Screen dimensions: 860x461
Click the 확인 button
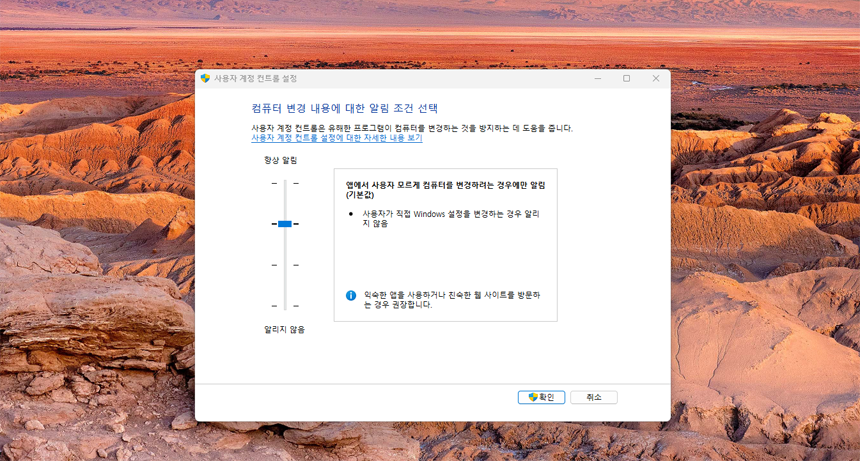(541, 397)
